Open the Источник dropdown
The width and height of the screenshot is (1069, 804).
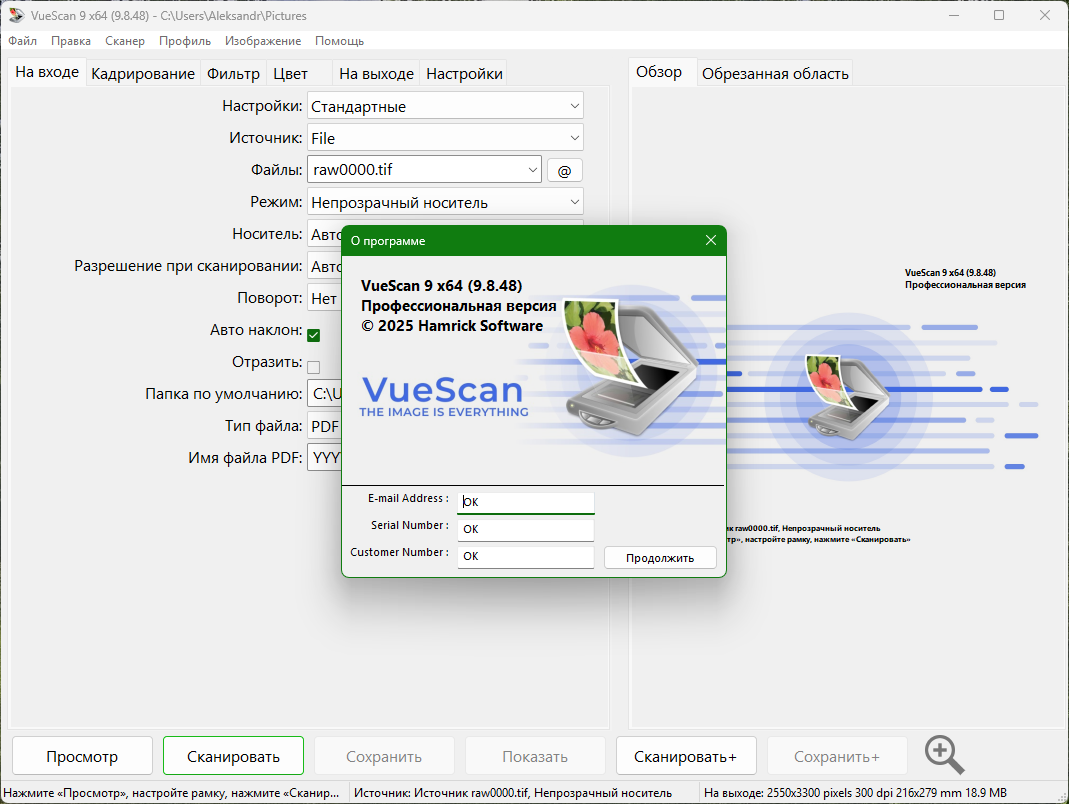tap(574, 138)
